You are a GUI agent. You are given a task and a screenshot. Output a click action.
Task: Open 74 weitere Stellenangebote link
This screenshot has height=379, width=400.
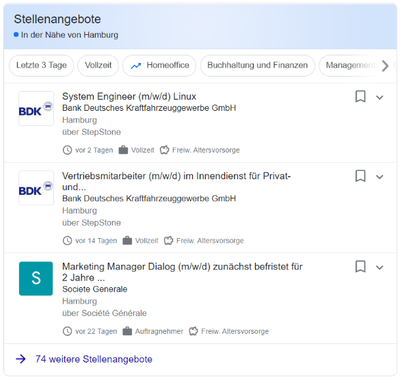pyautogui.click(x=94, y=359)
